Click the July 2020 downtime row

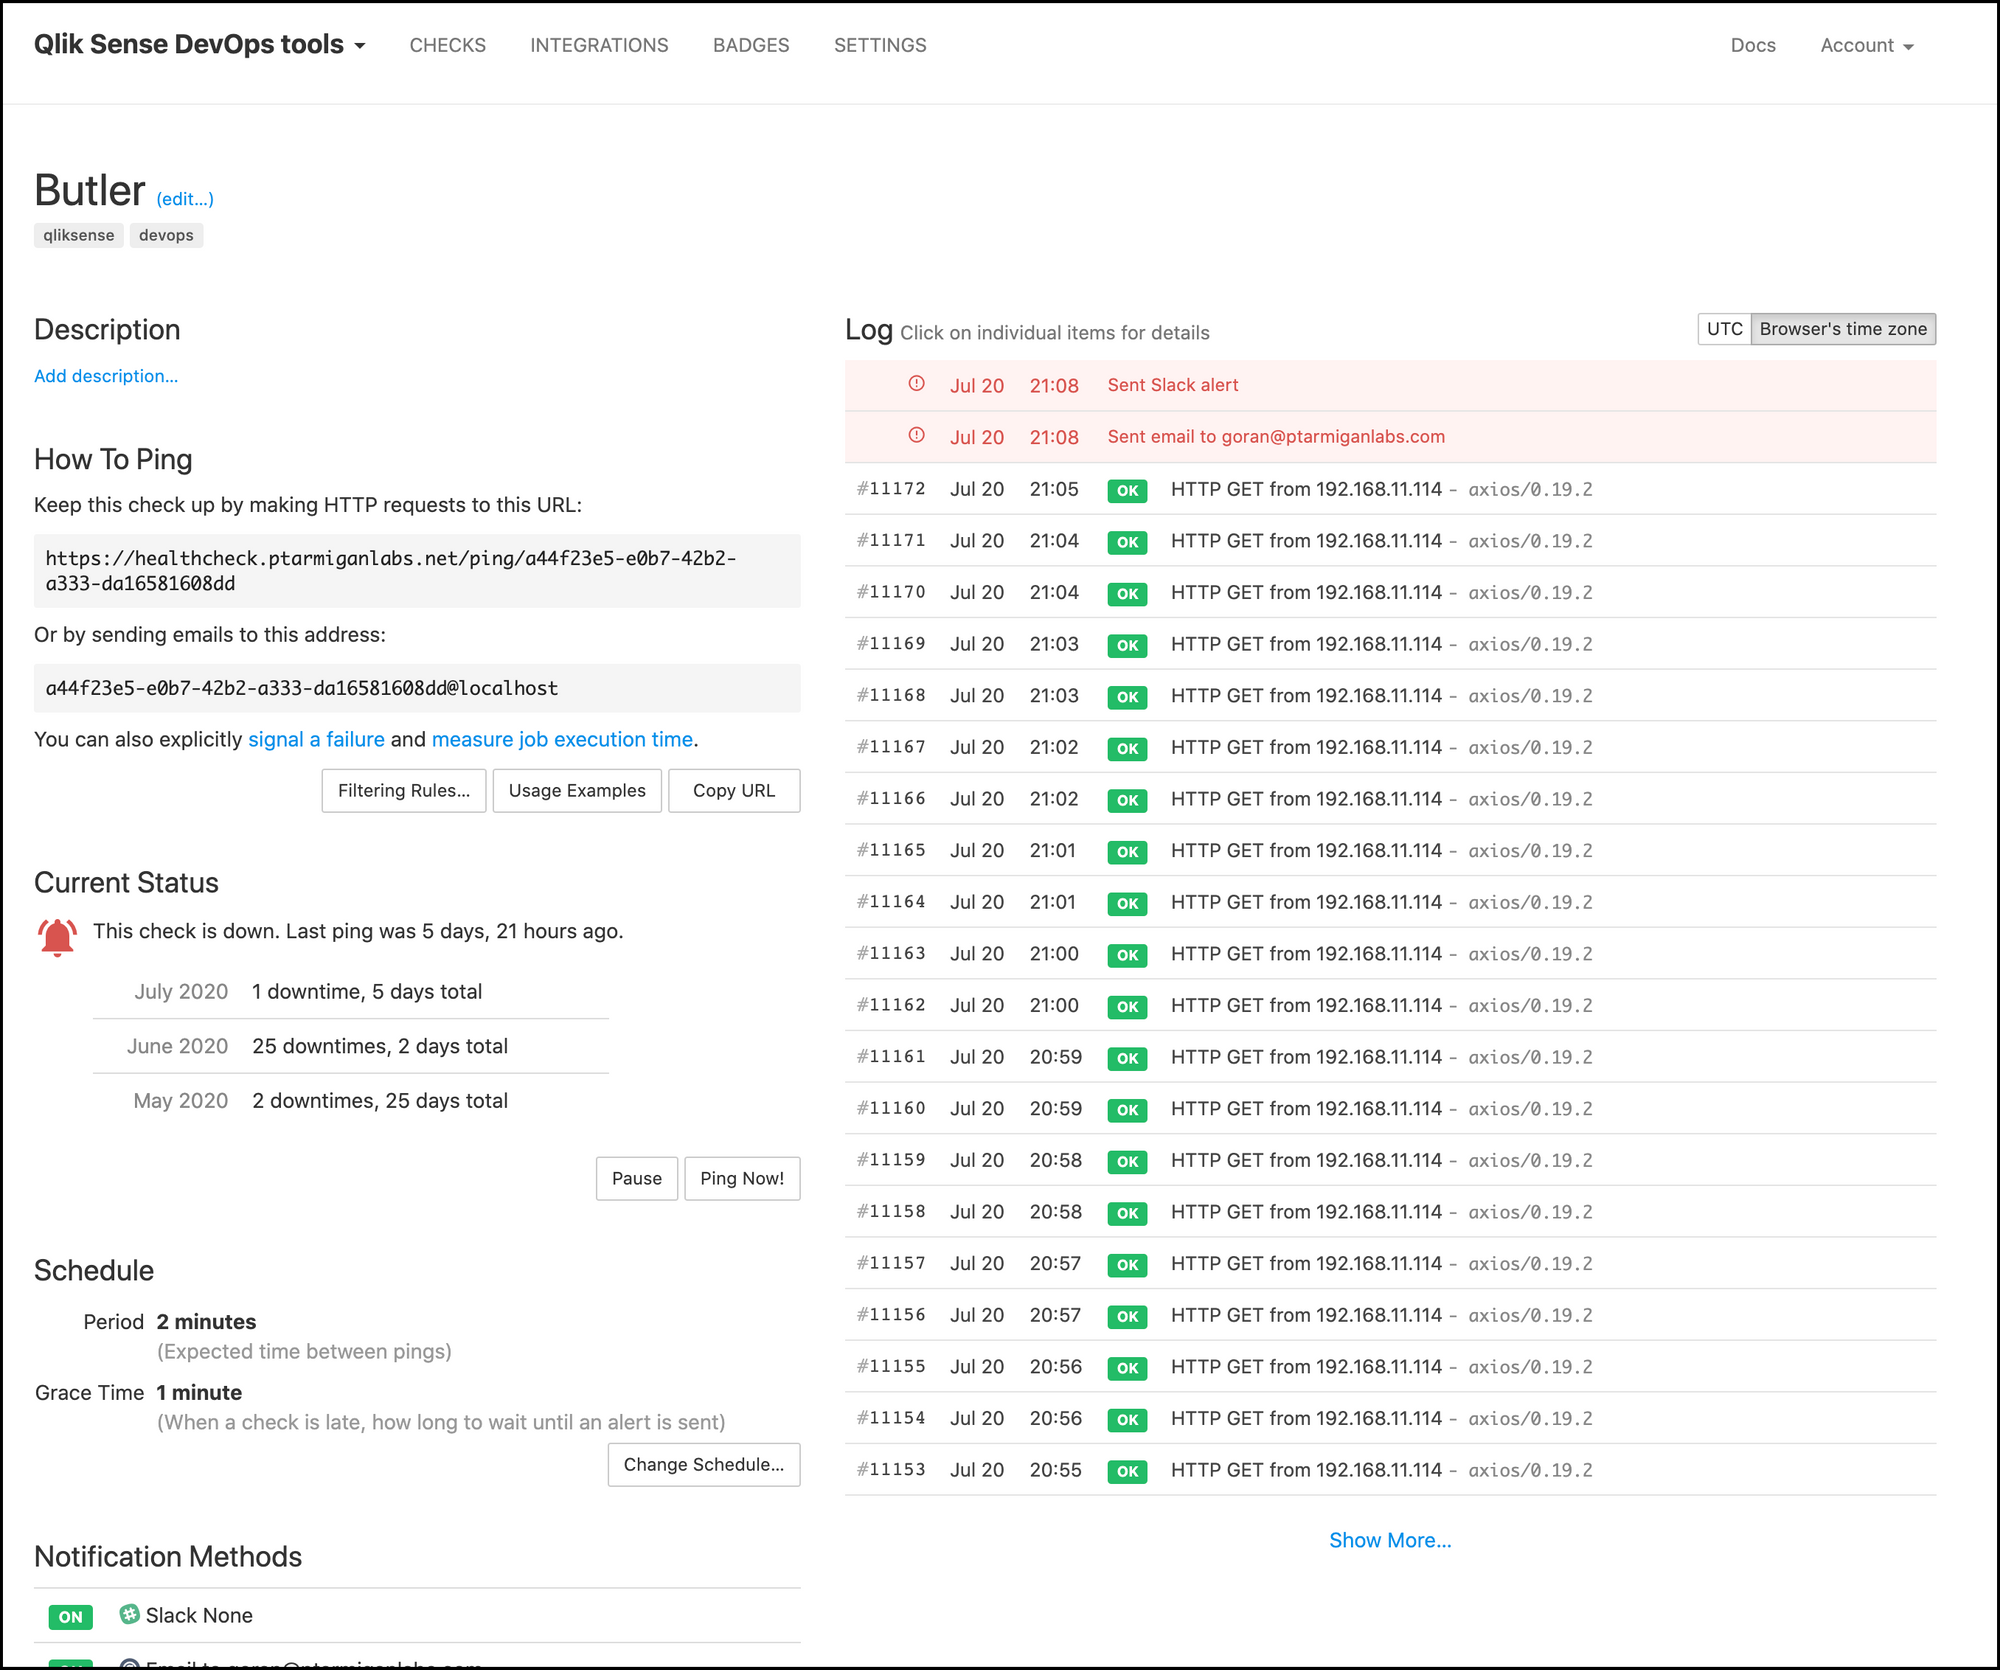tap(351, 992)
